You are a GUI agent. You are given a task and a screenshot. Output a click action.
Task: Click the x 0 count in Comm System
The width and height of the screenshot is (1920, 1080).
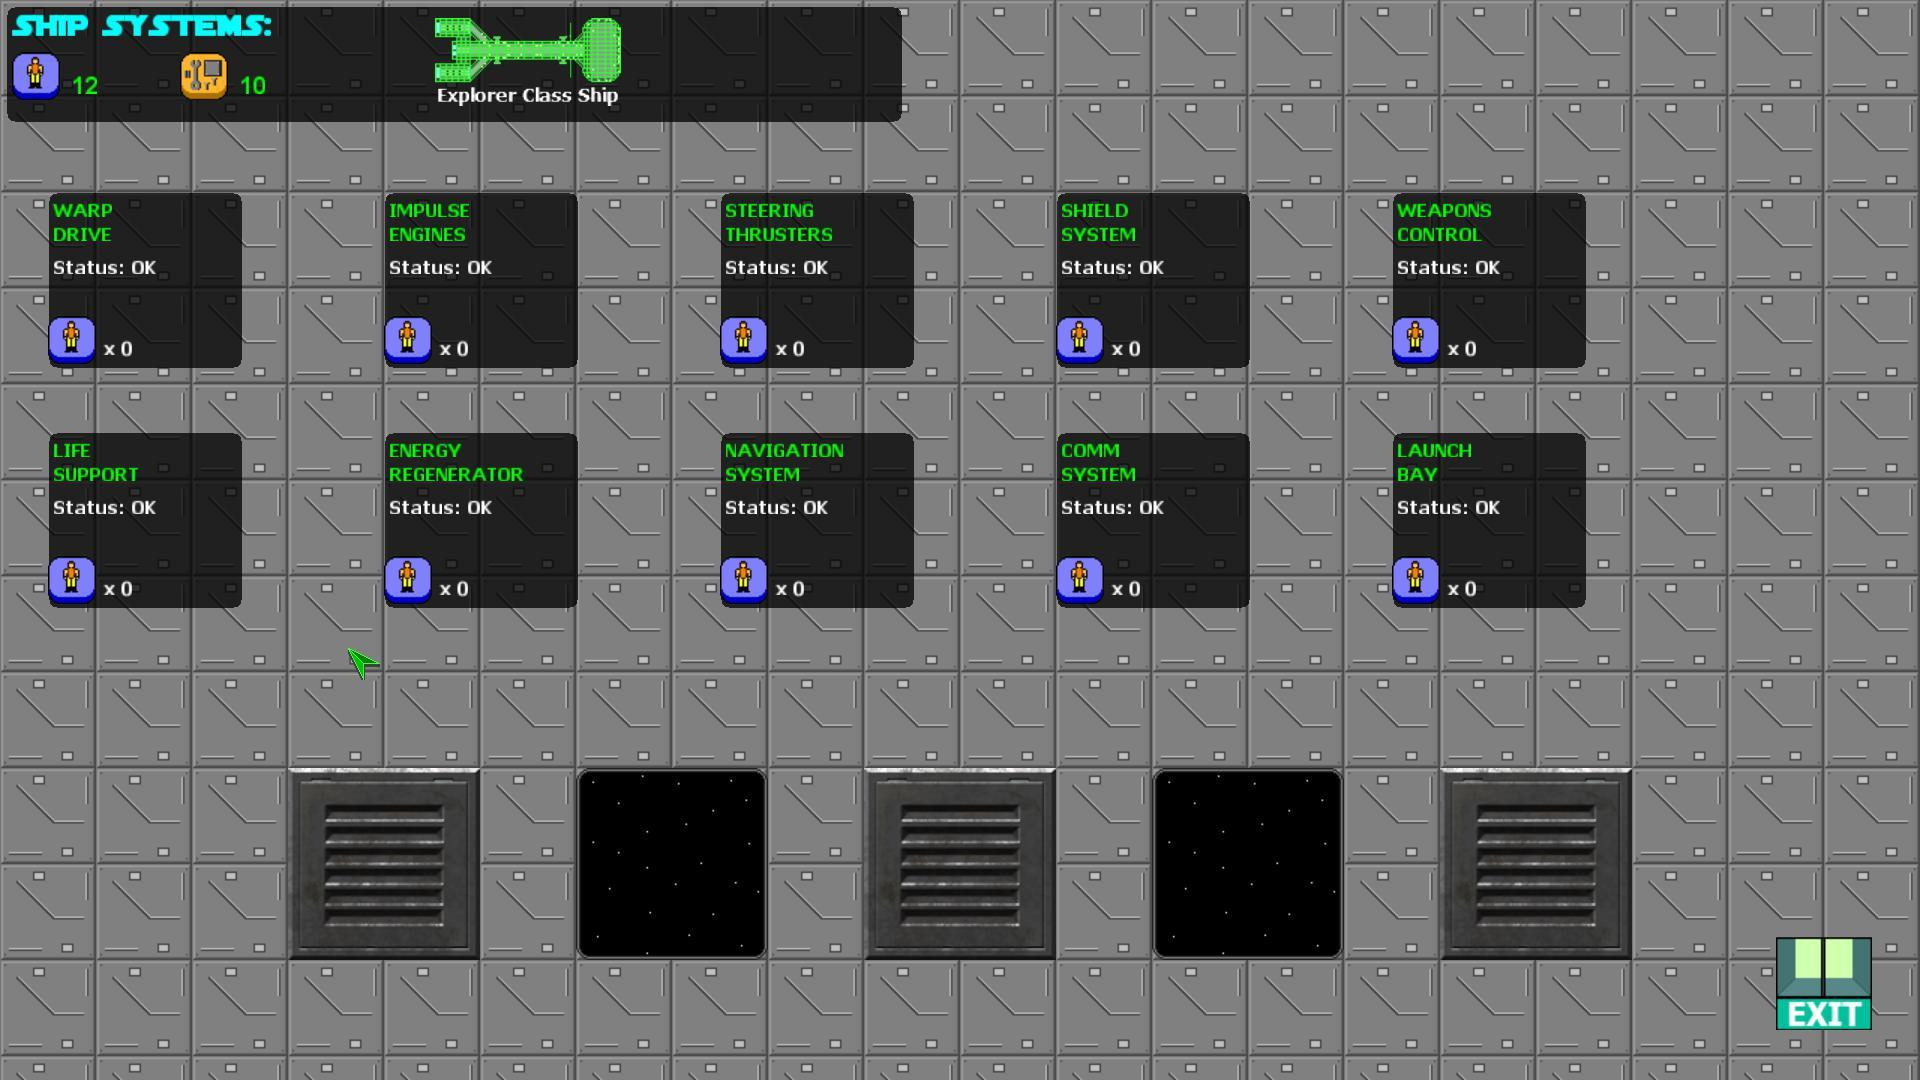pos(1126,589)
